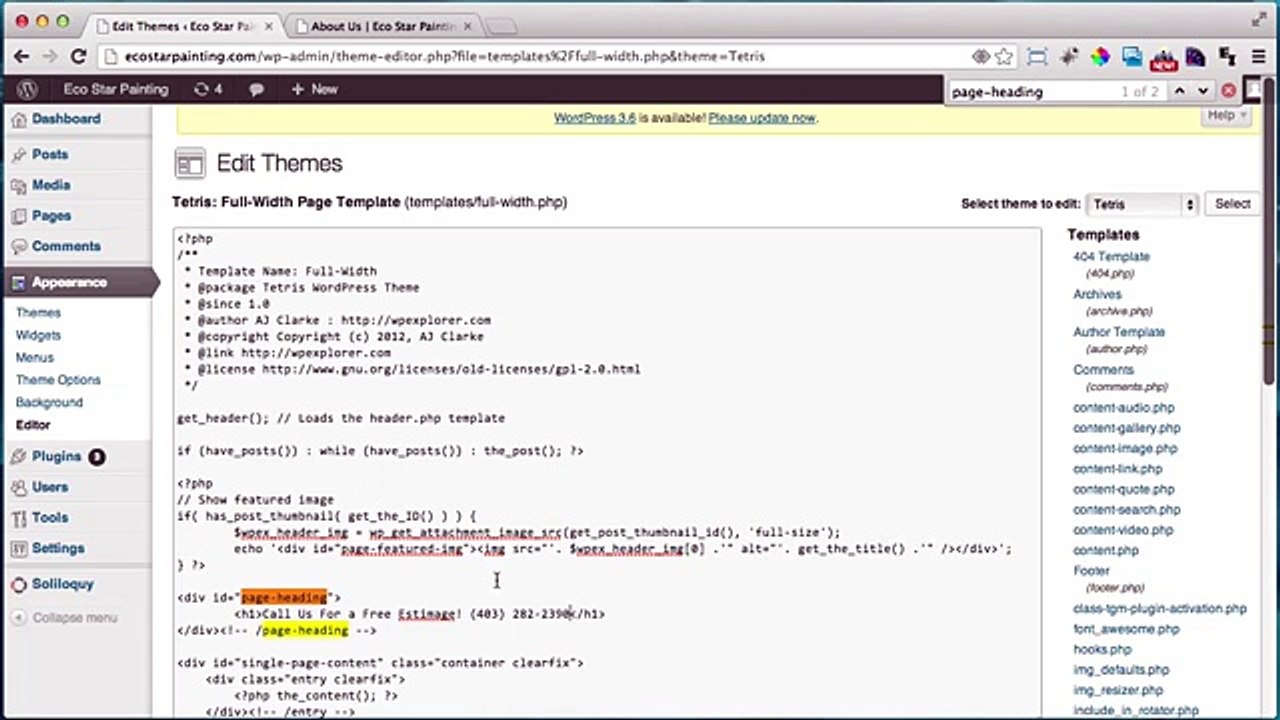
Task: Open Eco Star Painting site menu
Action: click(x=116, y=89)
